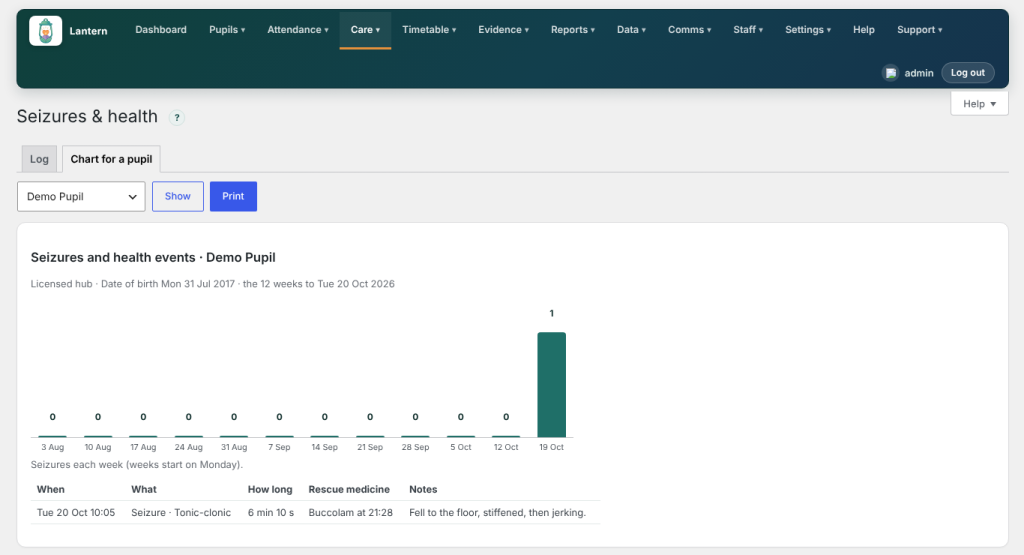Viewport: 1024px width, 555px height.
Task: Click the 'How long' column header
Action: coord(270,489)
